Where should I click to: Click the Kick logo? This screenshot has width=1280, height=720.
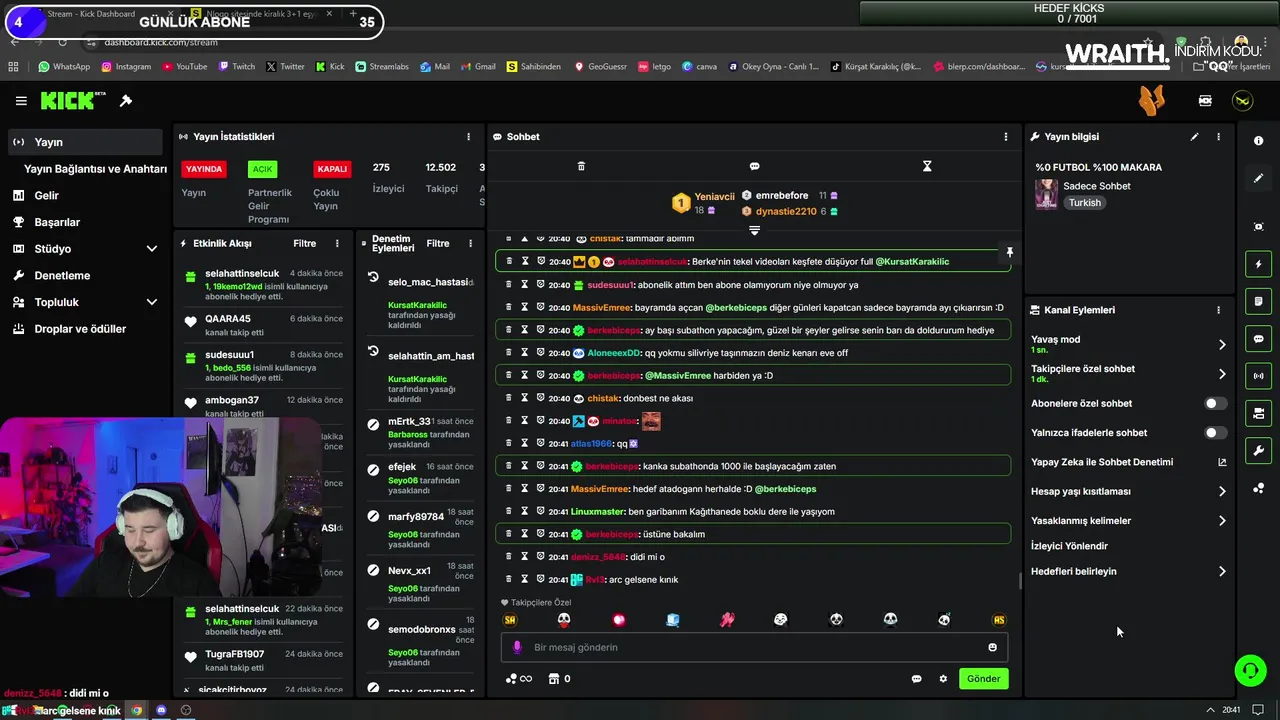point(73,101)
